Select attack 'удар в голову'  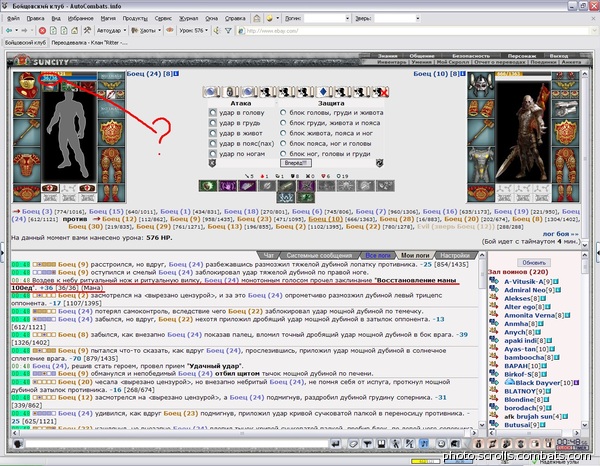(x=212, y=112)
